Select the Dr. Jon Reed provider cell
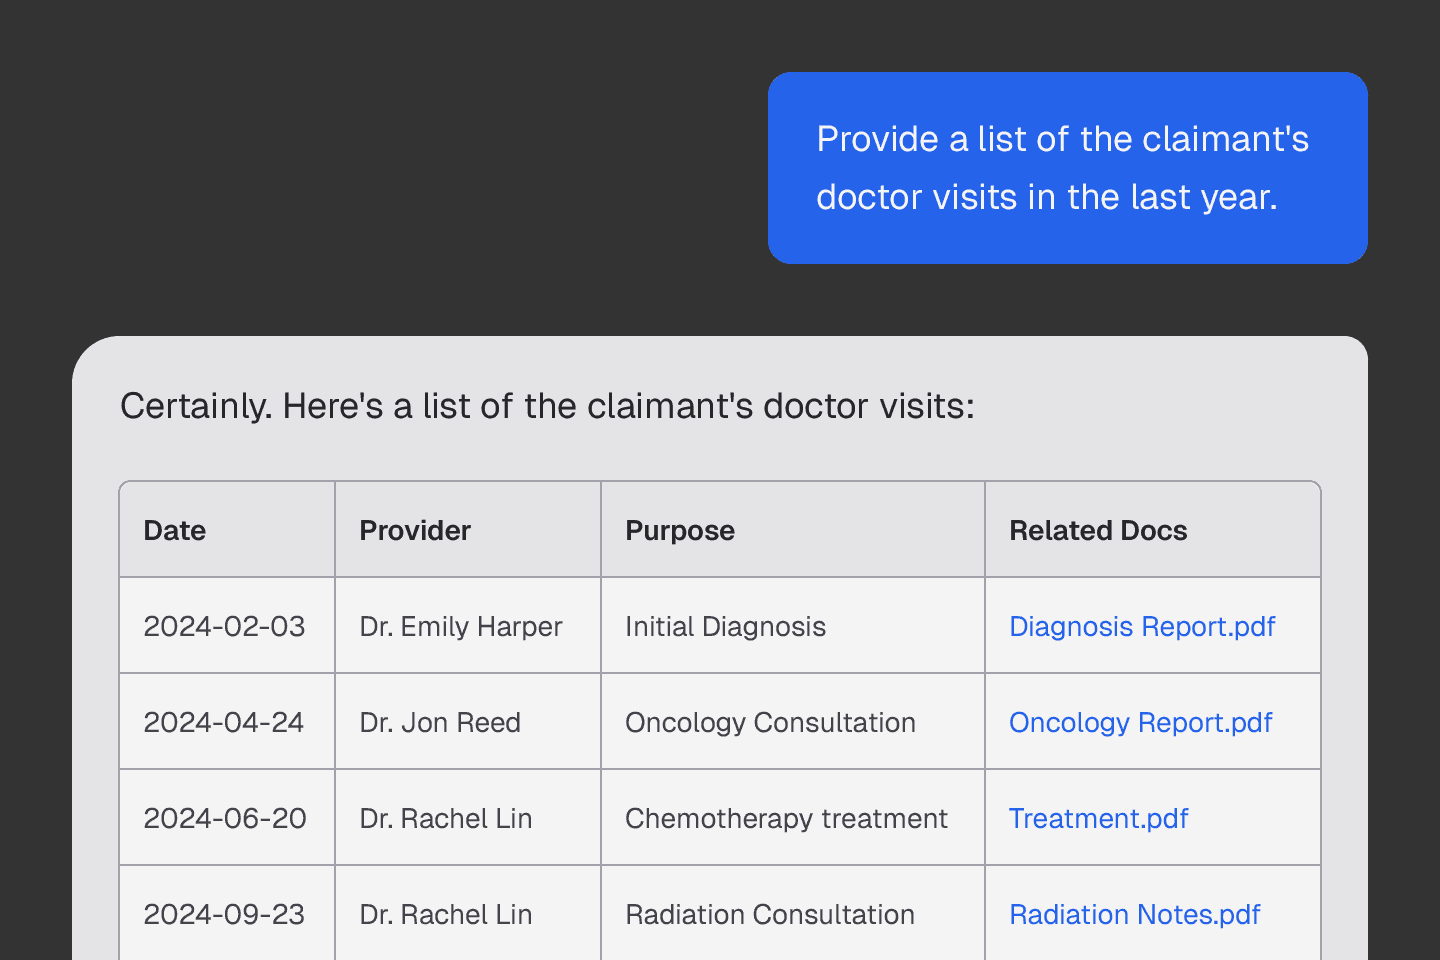This screenshot has height=960, width=1440. (x=440, y=723)
